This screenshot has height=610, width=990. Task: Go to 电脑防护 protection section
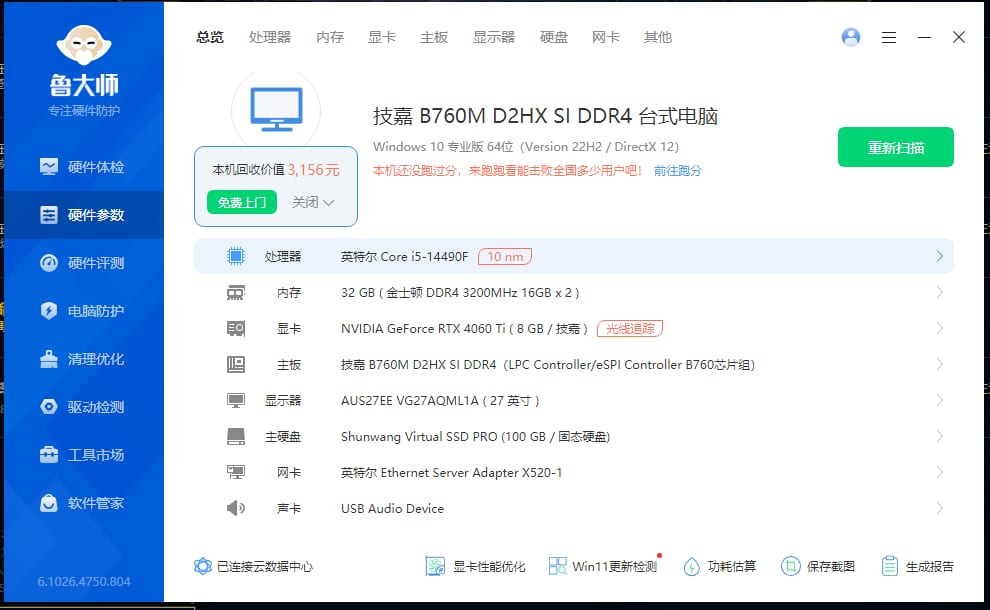coord(82,311)
